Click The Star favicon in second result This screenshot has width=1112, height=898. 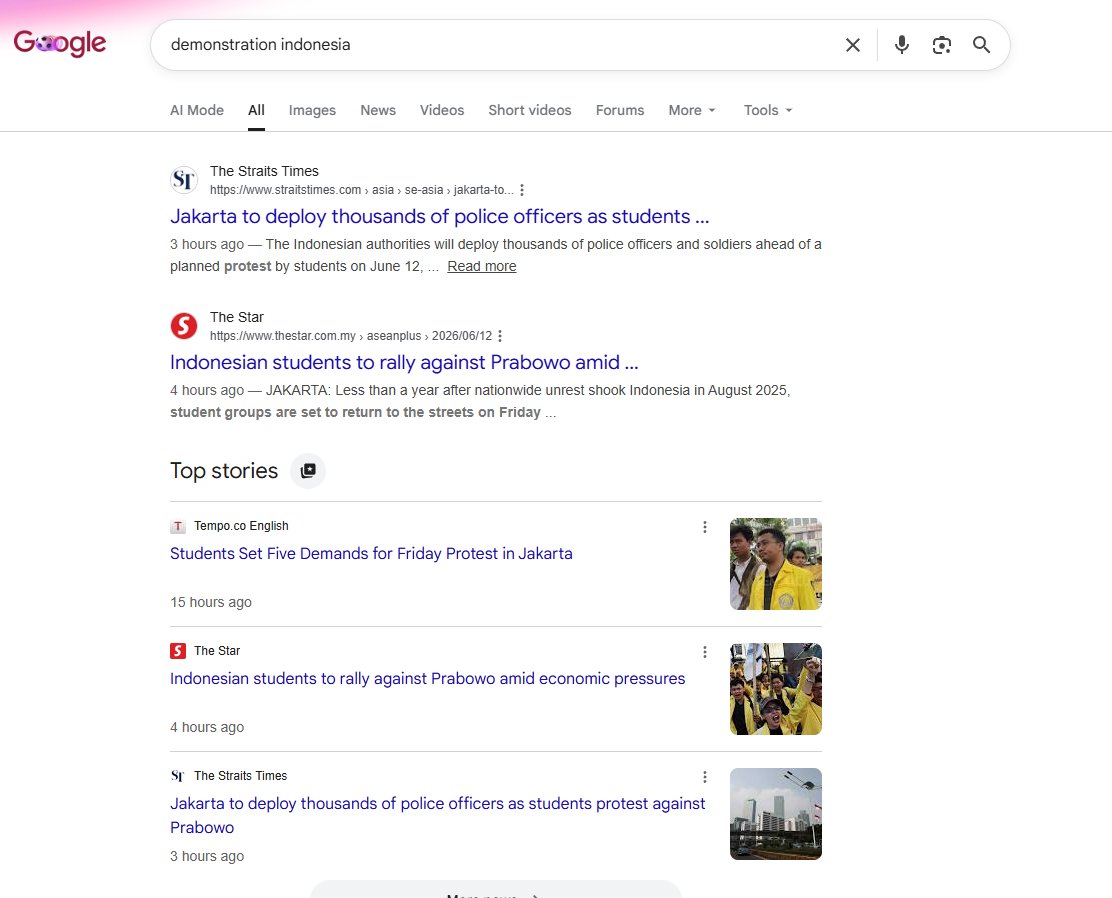[x=184, y=326]
